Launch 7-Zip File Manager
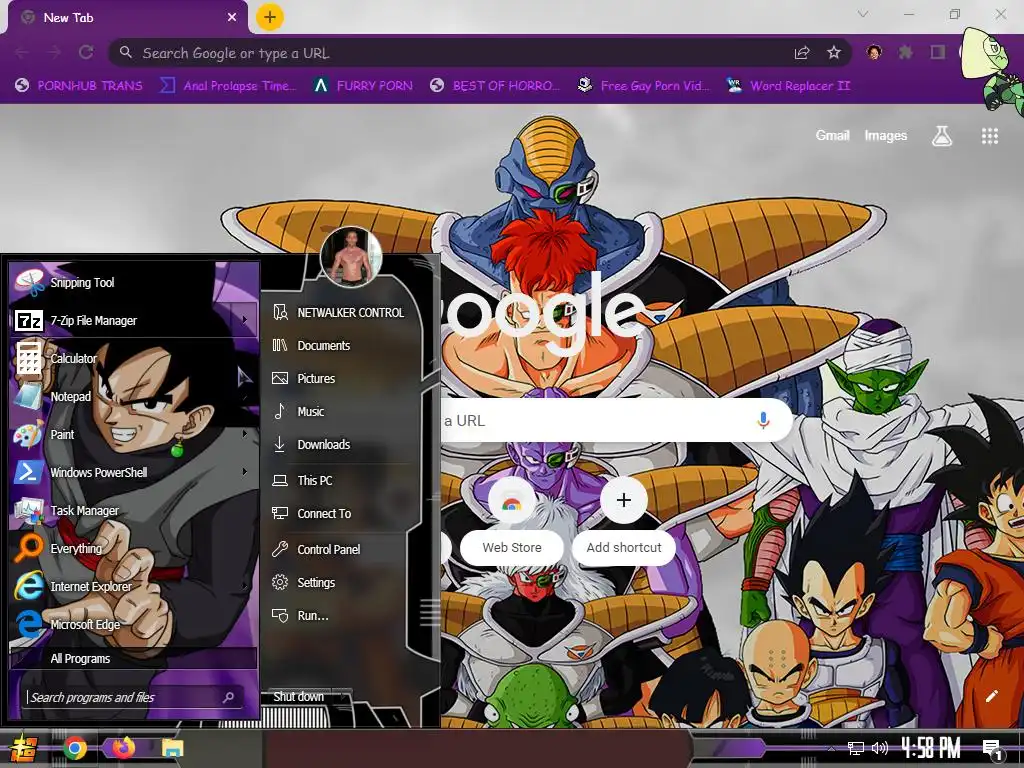This screenshot has width=1024, height=768. pos(133,320)
